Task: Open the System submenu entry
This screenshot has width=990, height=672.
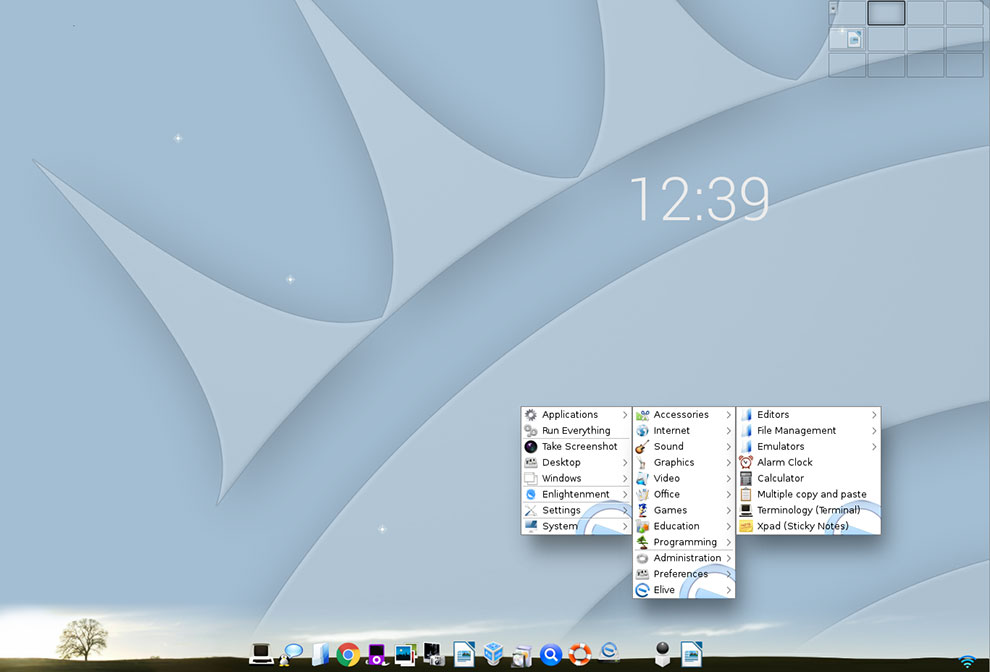Action: pyautogui.click(x=576, y=526)
